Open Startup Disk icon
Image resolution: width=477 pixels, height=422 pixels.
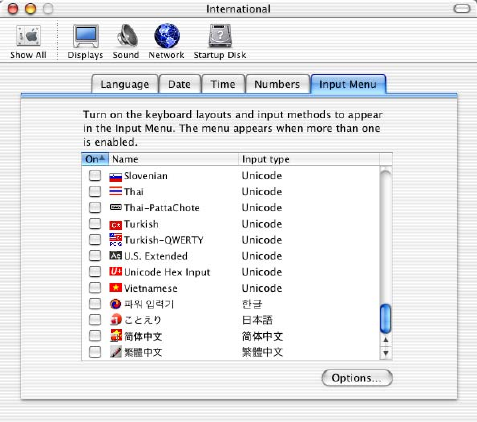pyautogui.click(x=220, y=36)
